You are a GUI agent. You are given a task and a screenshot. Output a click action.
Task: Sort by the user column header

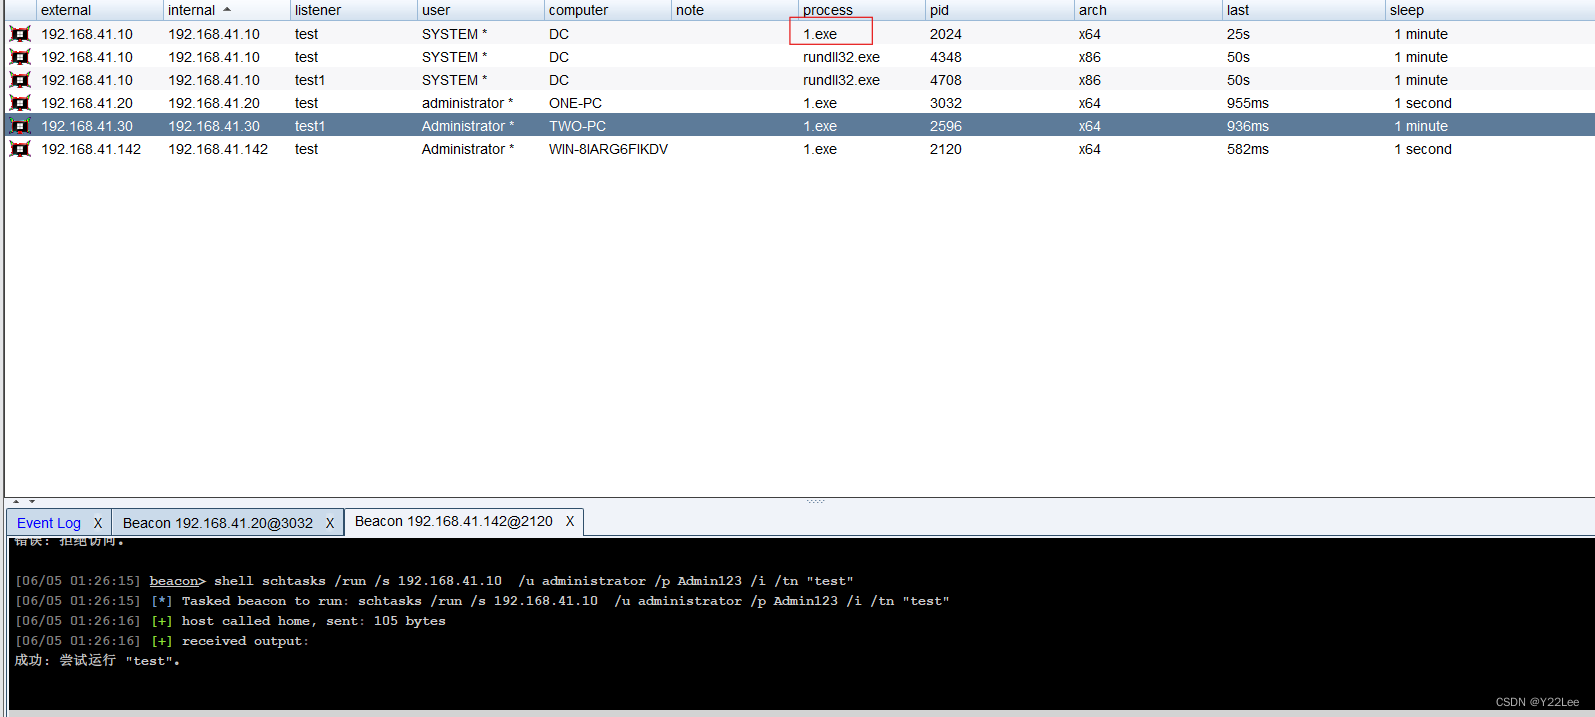click(x=480, y=10)
